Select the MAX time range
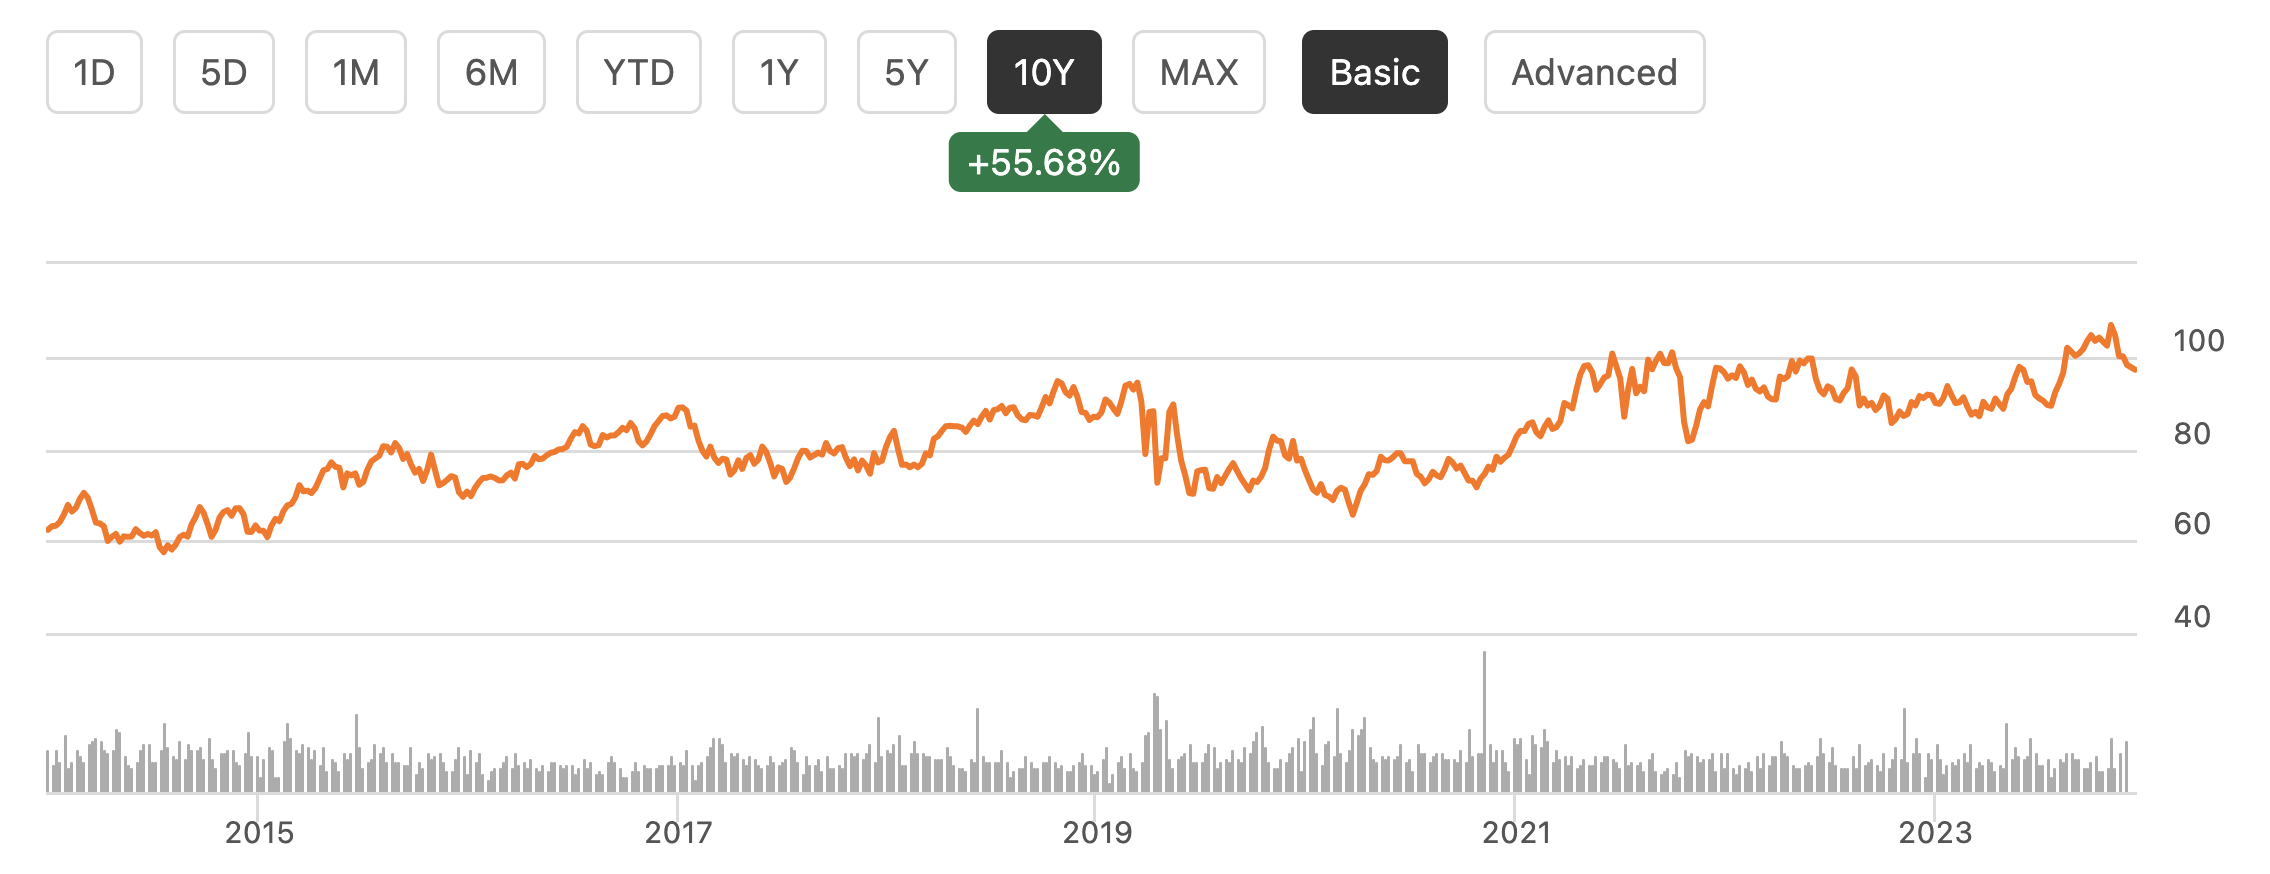 click(x=1198, y=71)
